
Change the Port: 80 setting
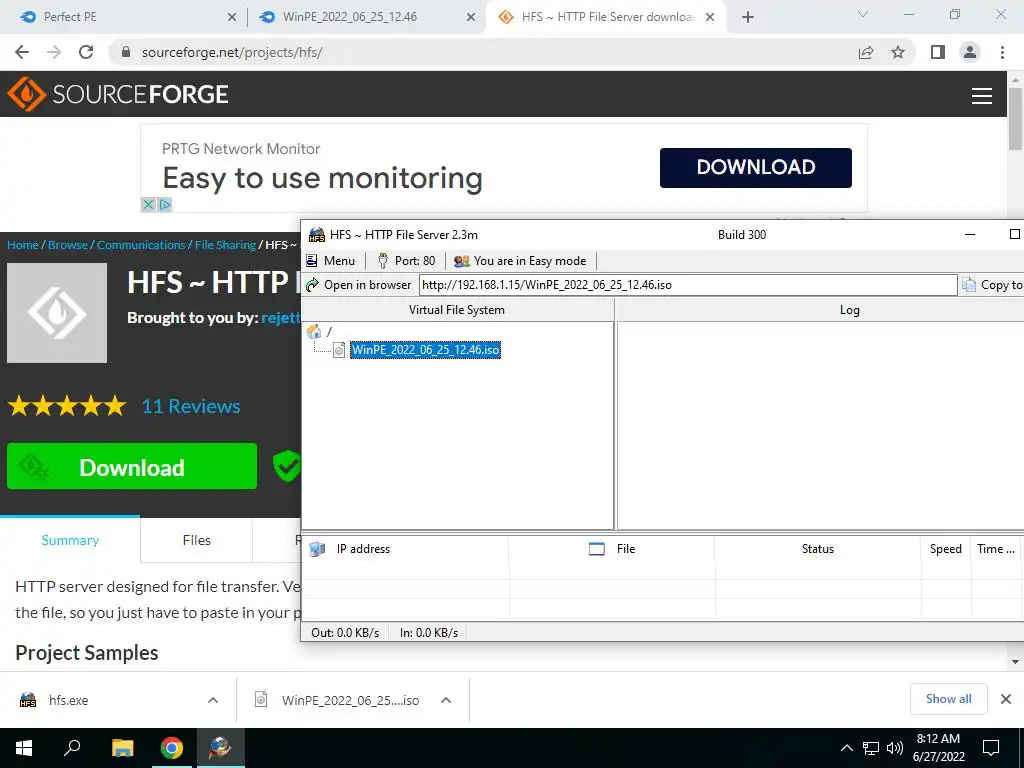(406, 261)
